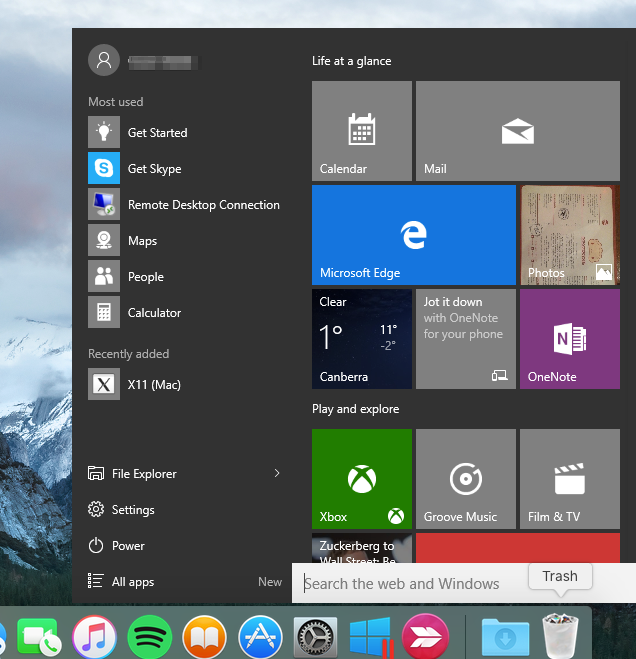Screen dimensions: 636x659
Task: Launch the purple OneNote tile
Action: tap(570, 339)
